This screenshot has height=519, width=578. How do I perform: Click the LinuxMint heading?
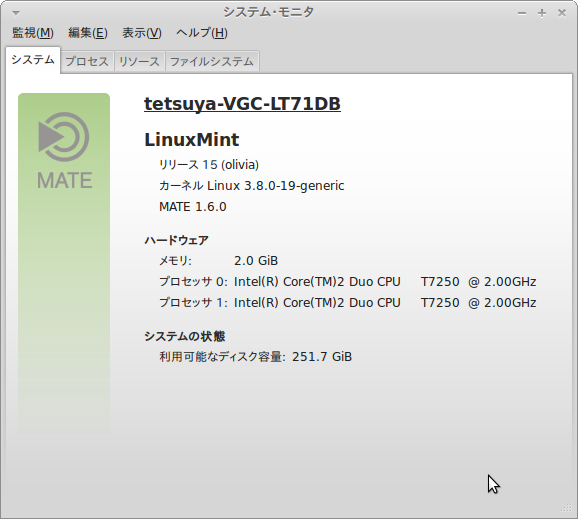click(x=192, y=140)
